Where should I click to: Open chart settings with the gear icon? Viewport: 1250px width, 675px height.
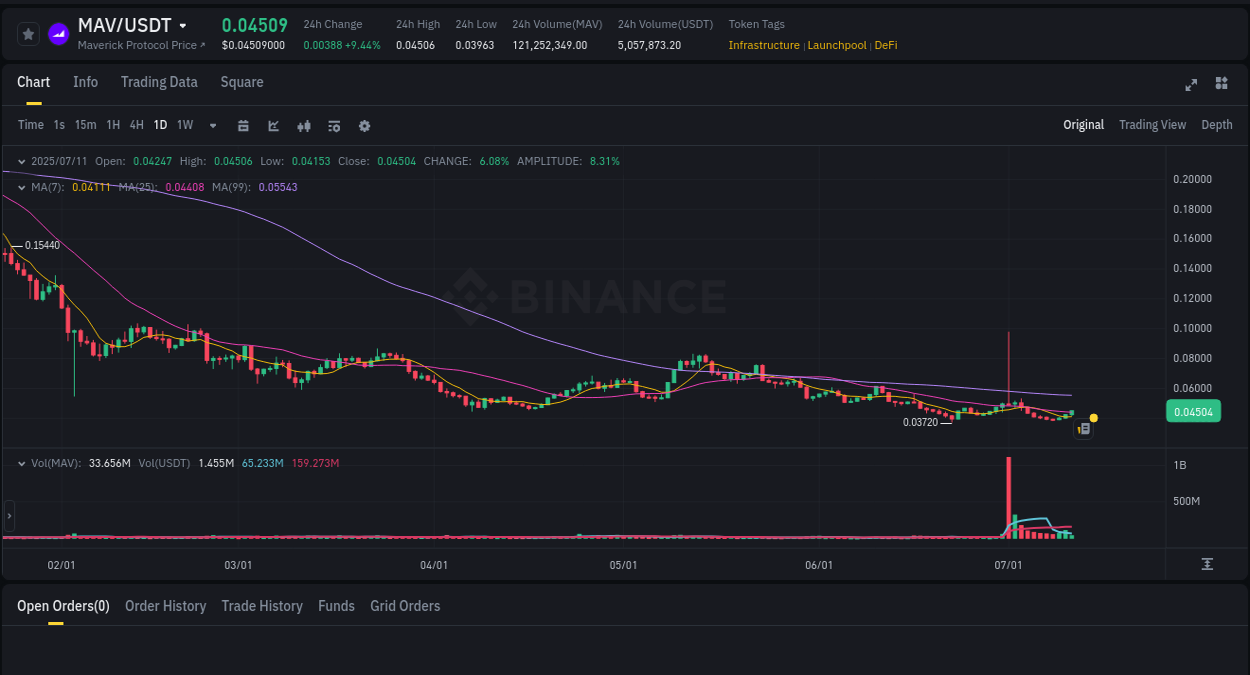(x=364, y=125)
